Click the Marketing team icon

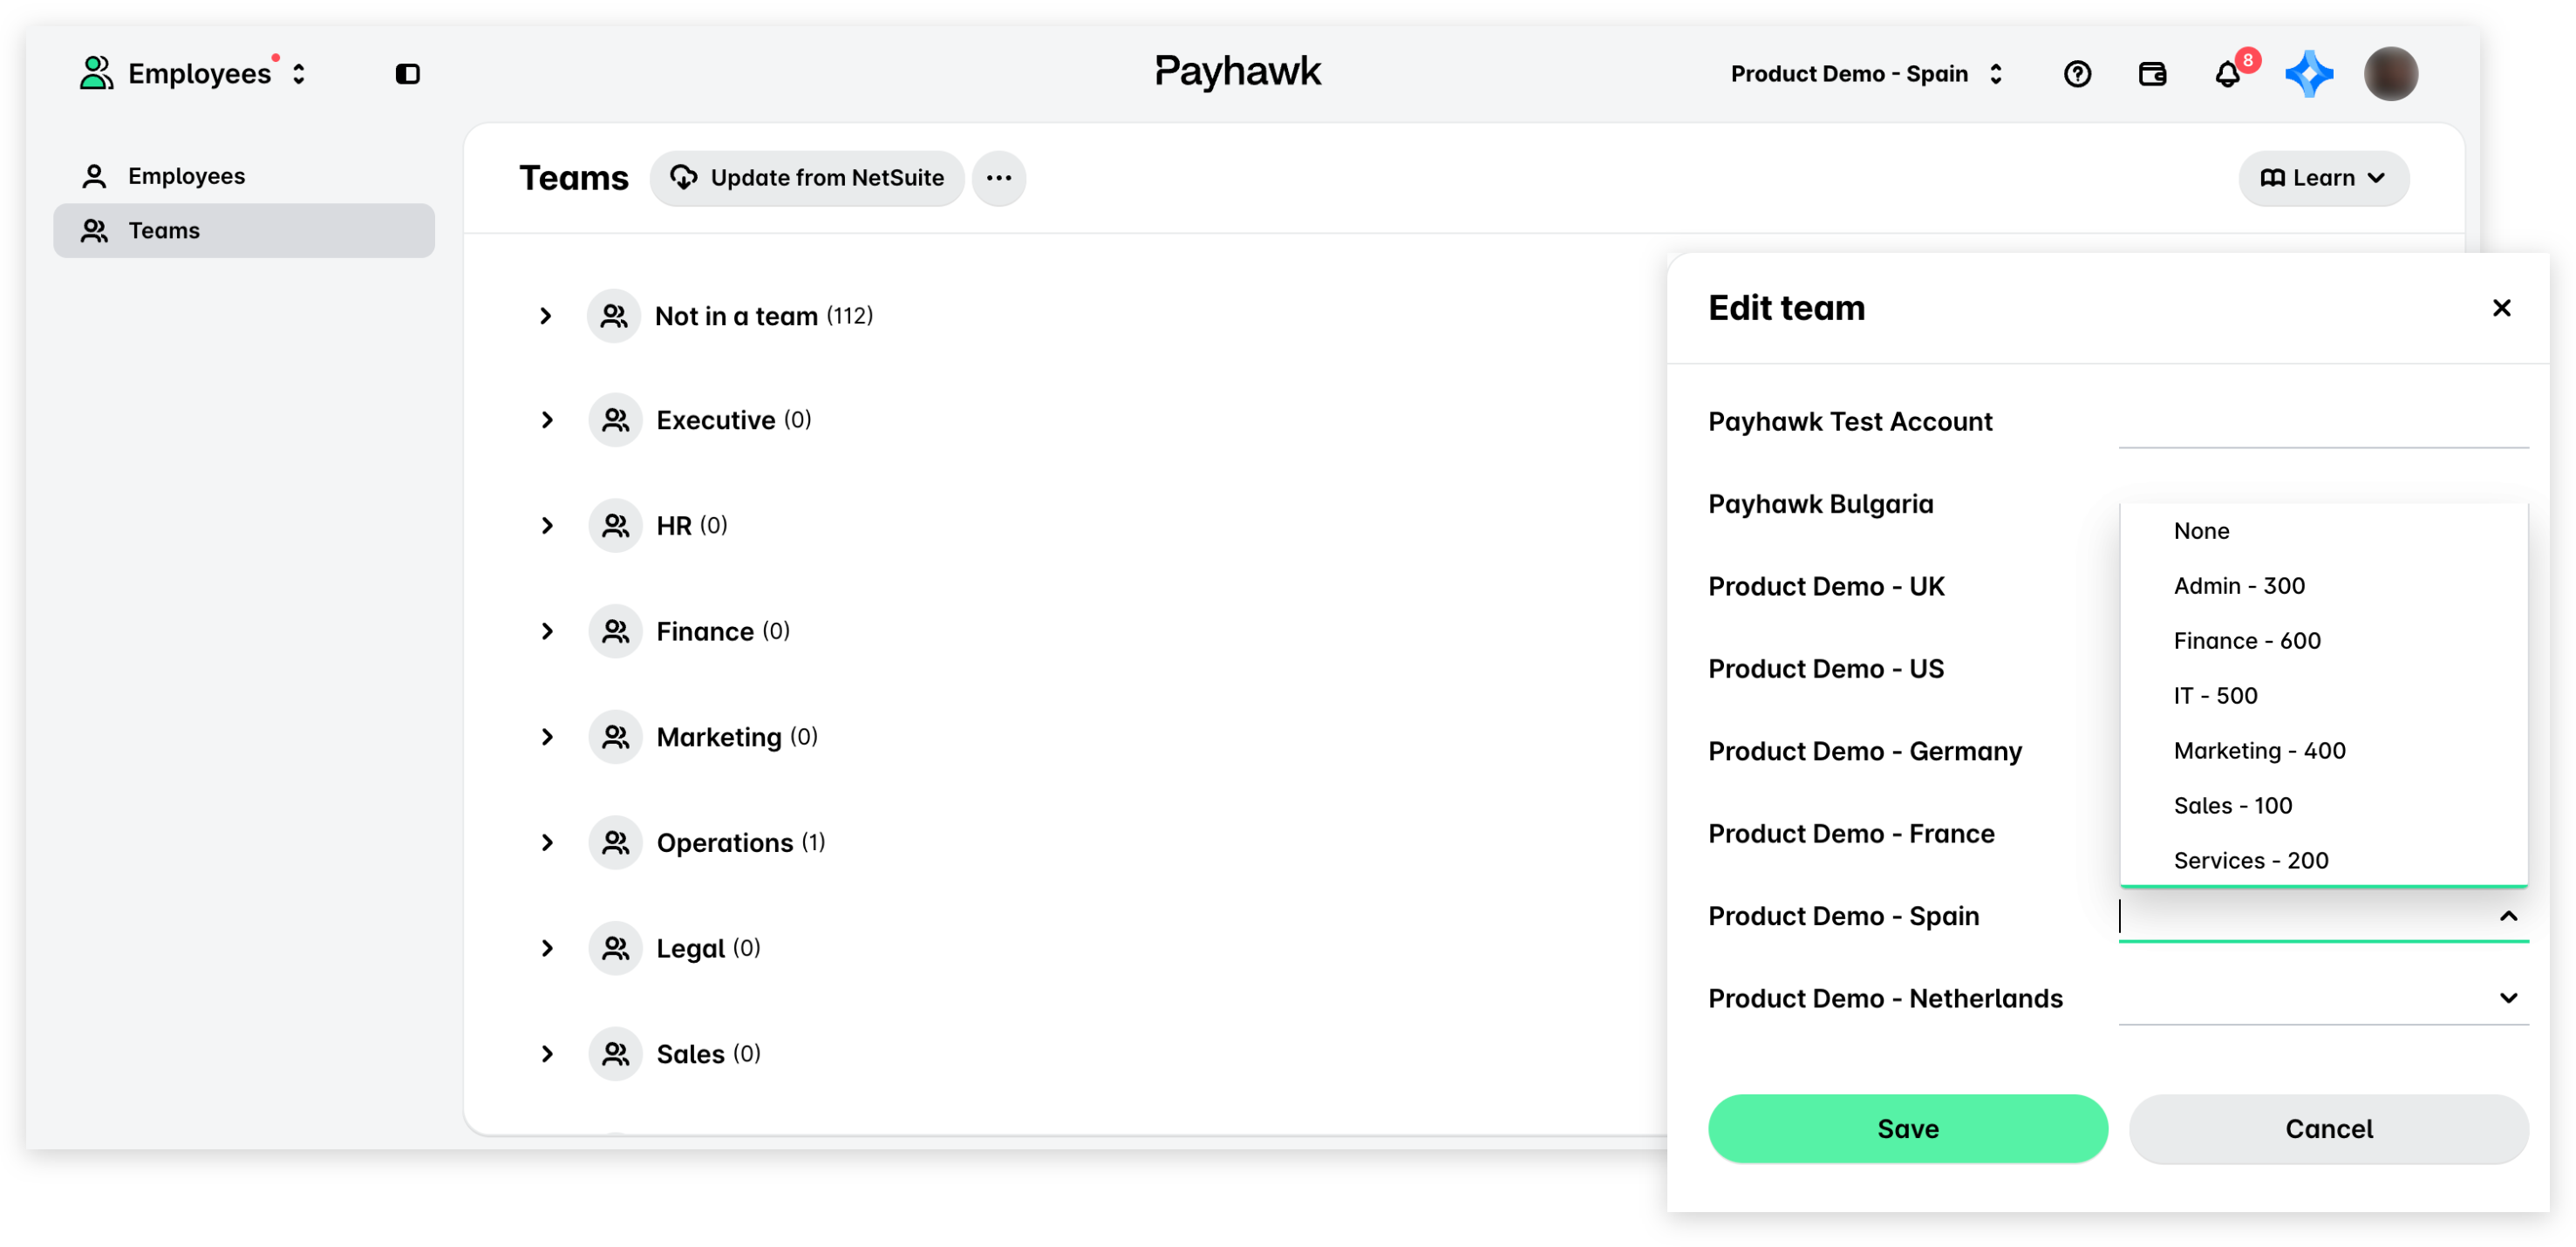click(x=615, y=737)
